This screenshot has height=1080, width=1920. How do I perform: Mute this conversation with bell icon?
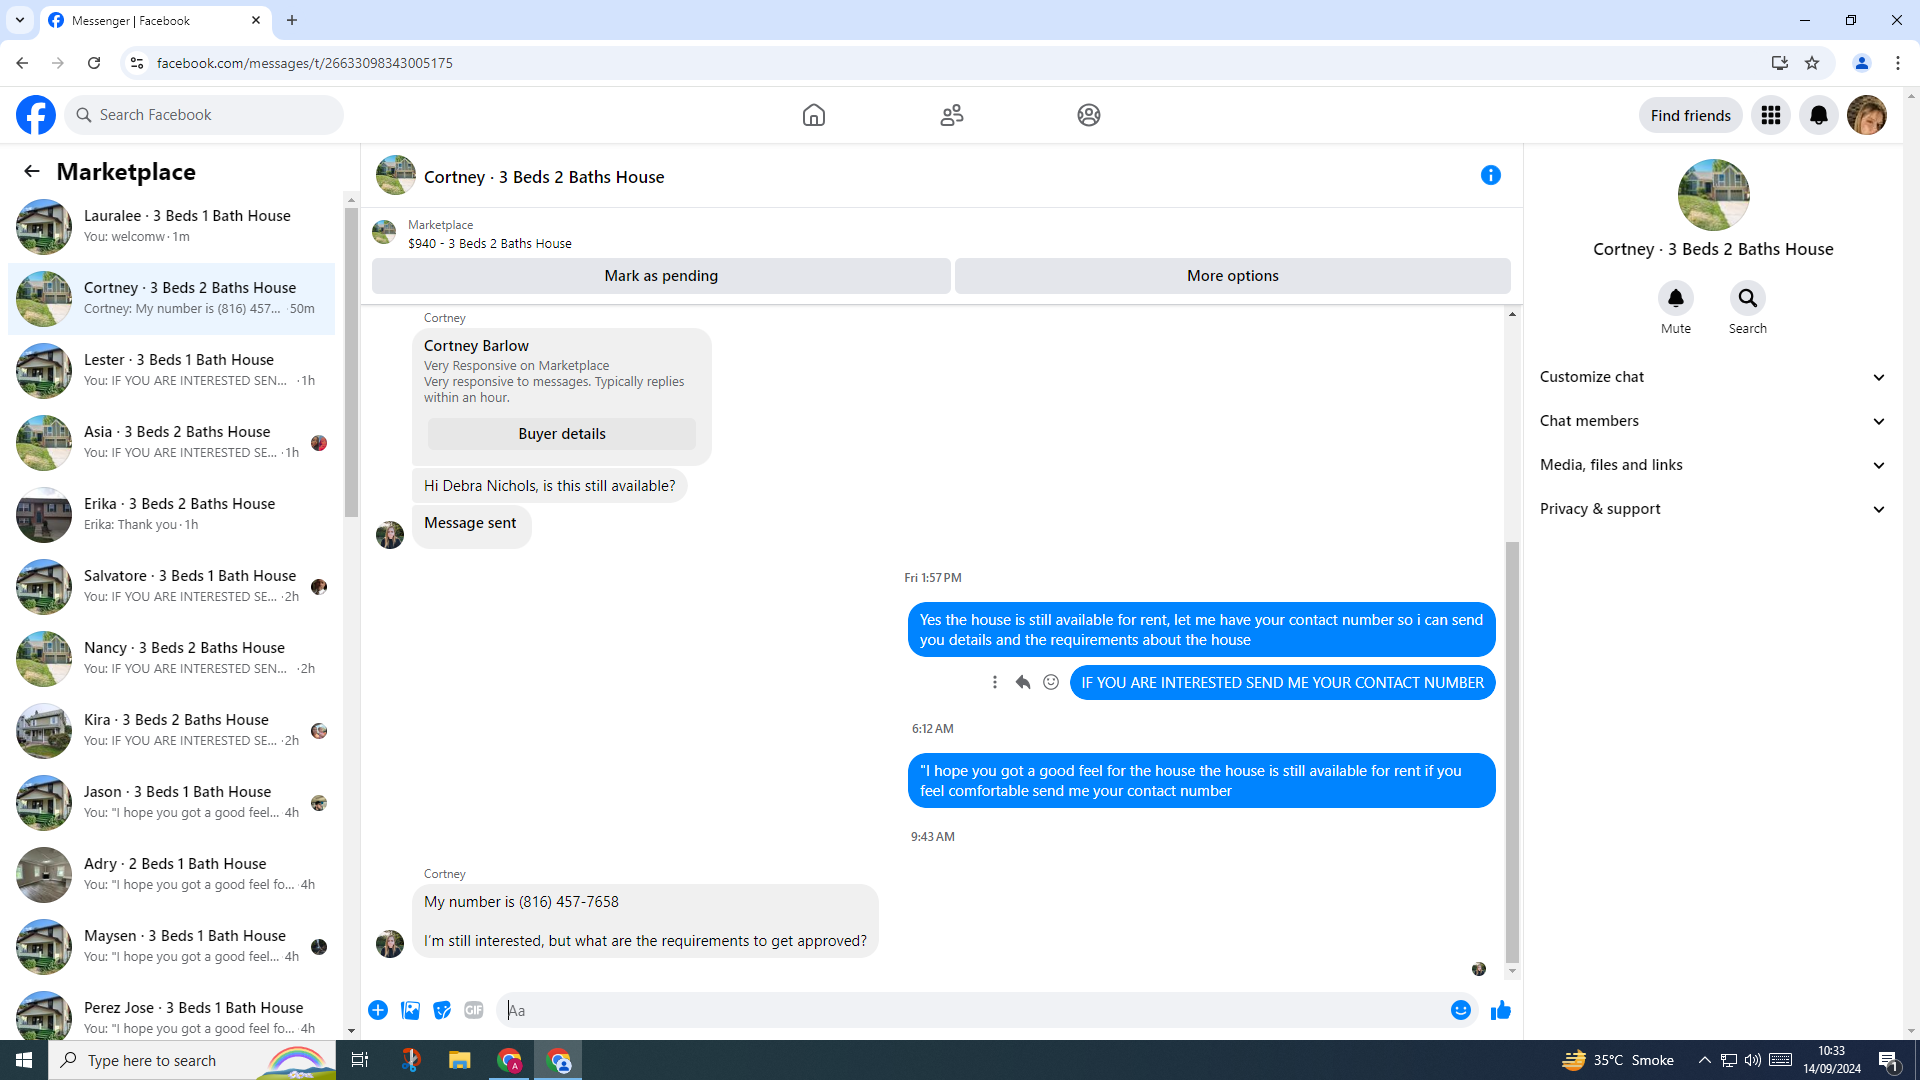tap(1675, 298)
